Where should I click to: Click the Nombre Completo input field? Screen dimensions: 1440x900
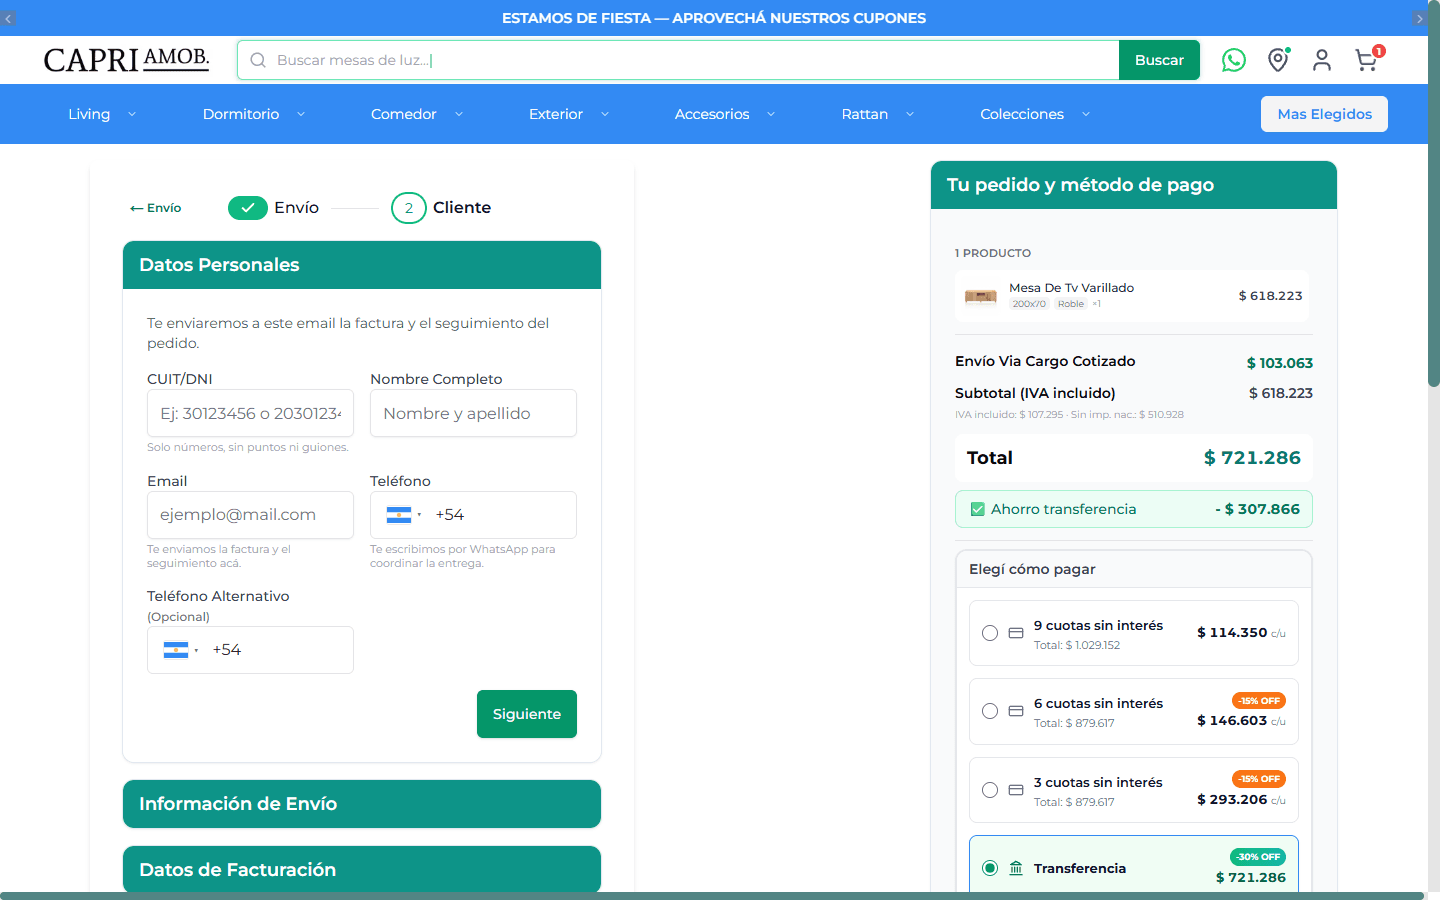click(473, 413)
